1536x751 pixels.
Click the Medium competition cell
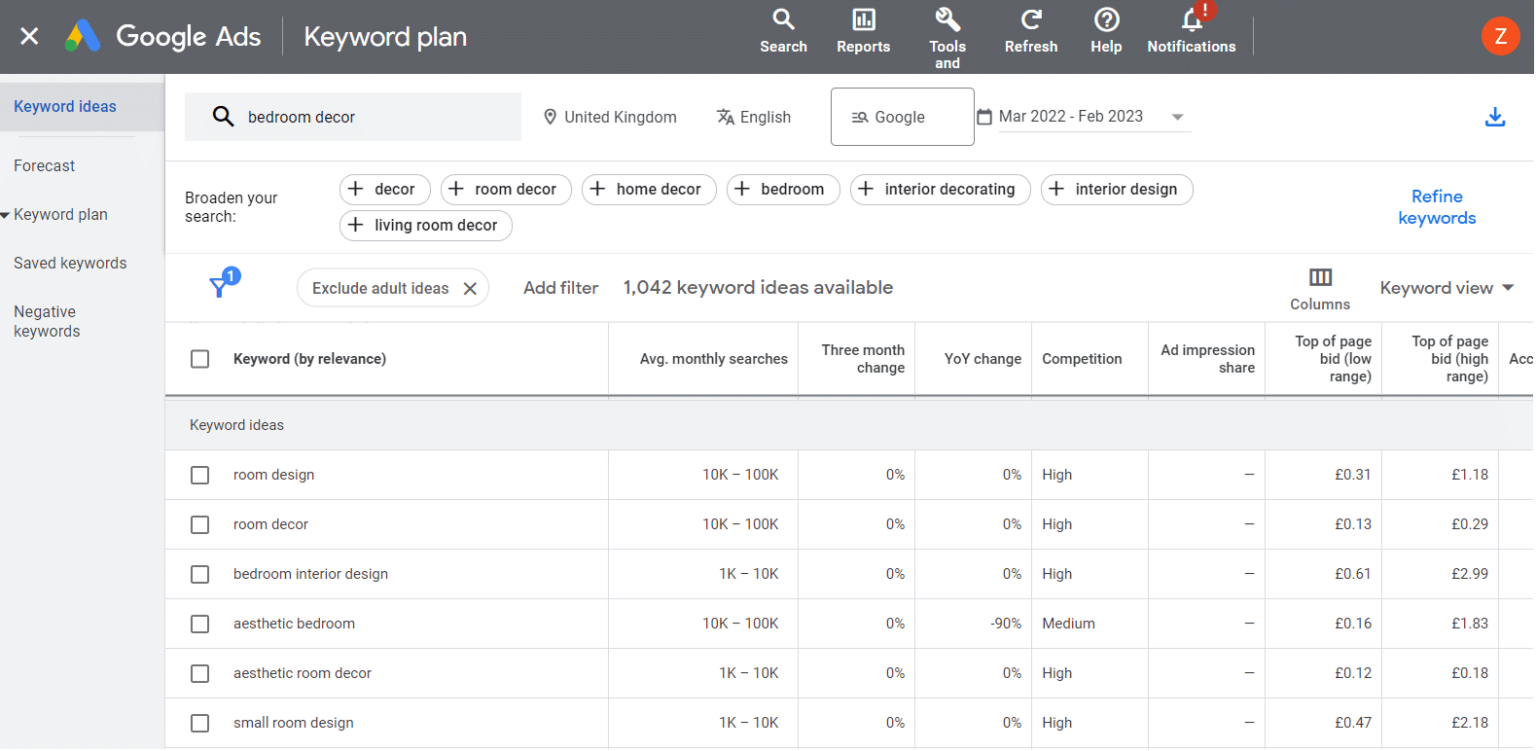(x=1068, y=624)
